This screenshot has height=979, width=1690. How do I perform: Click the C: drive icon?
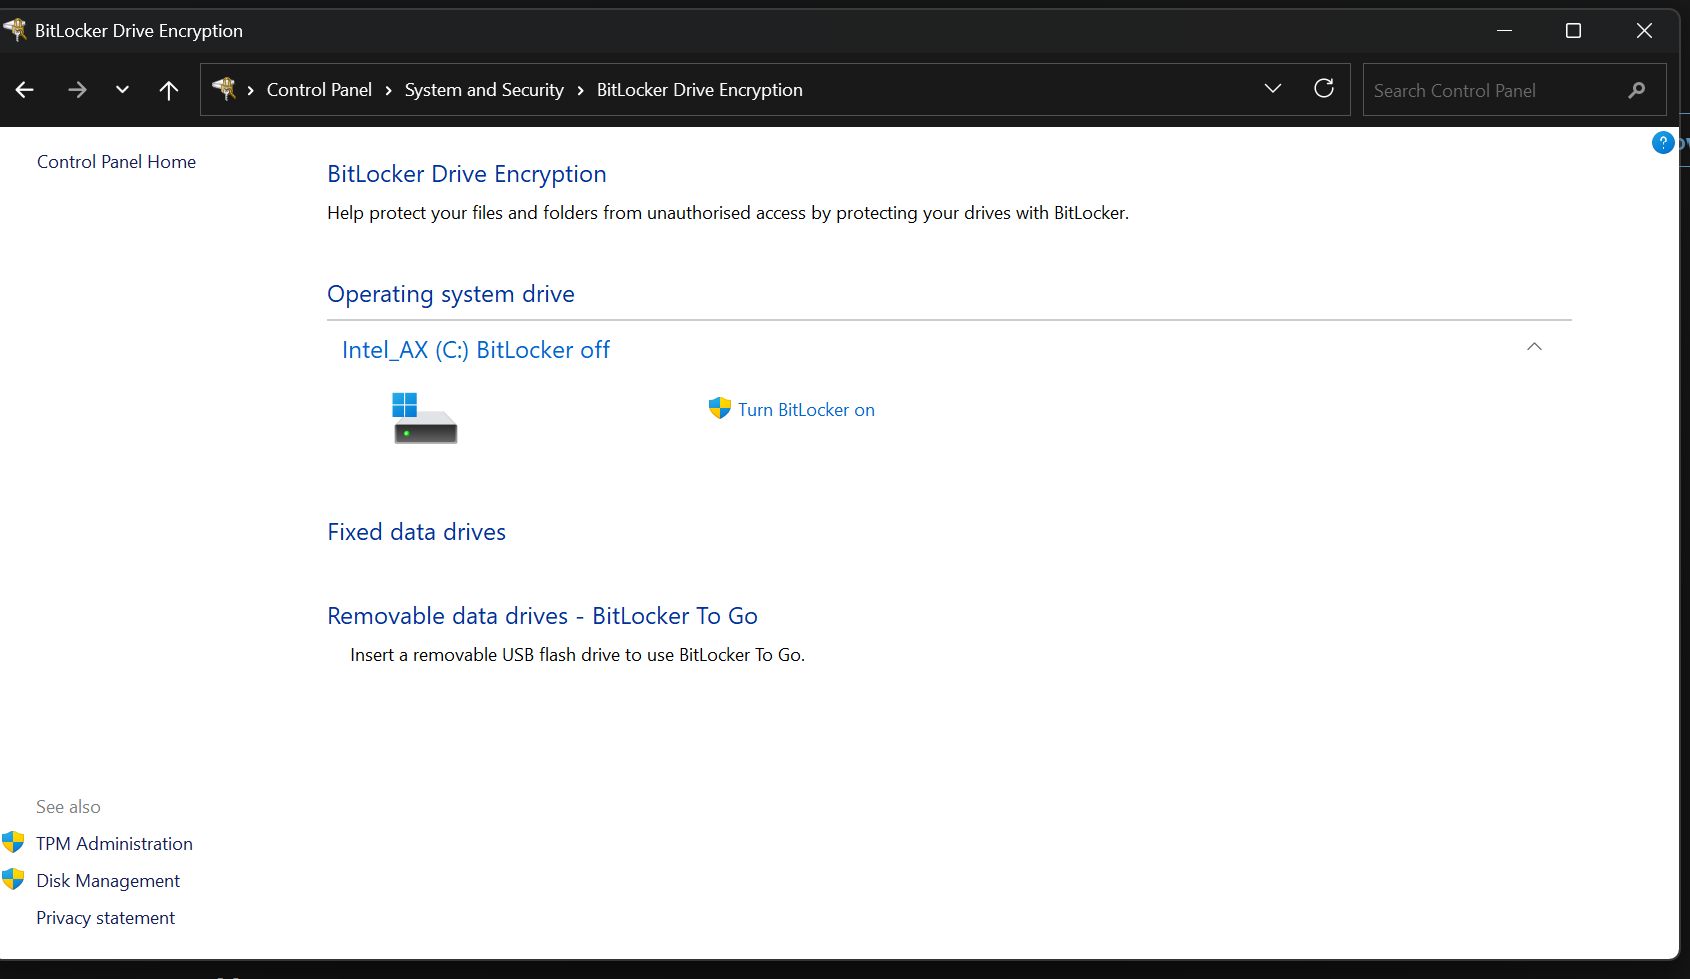tap(424, 418)
